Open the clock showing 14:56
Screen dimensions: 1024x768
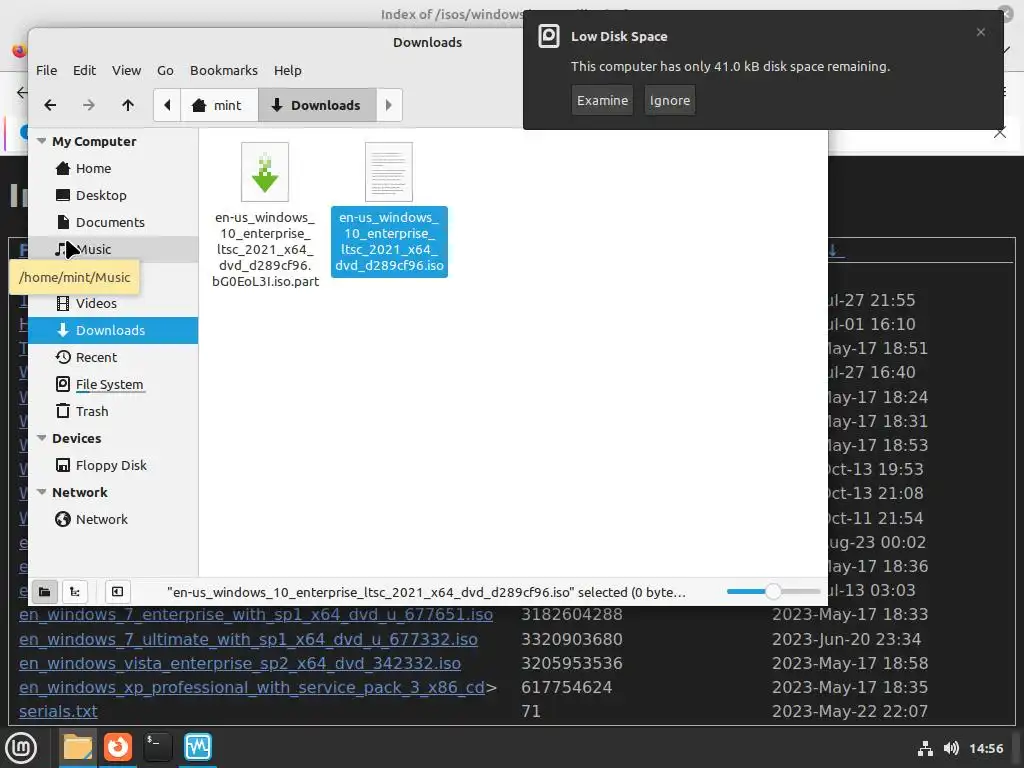point(986,748)
